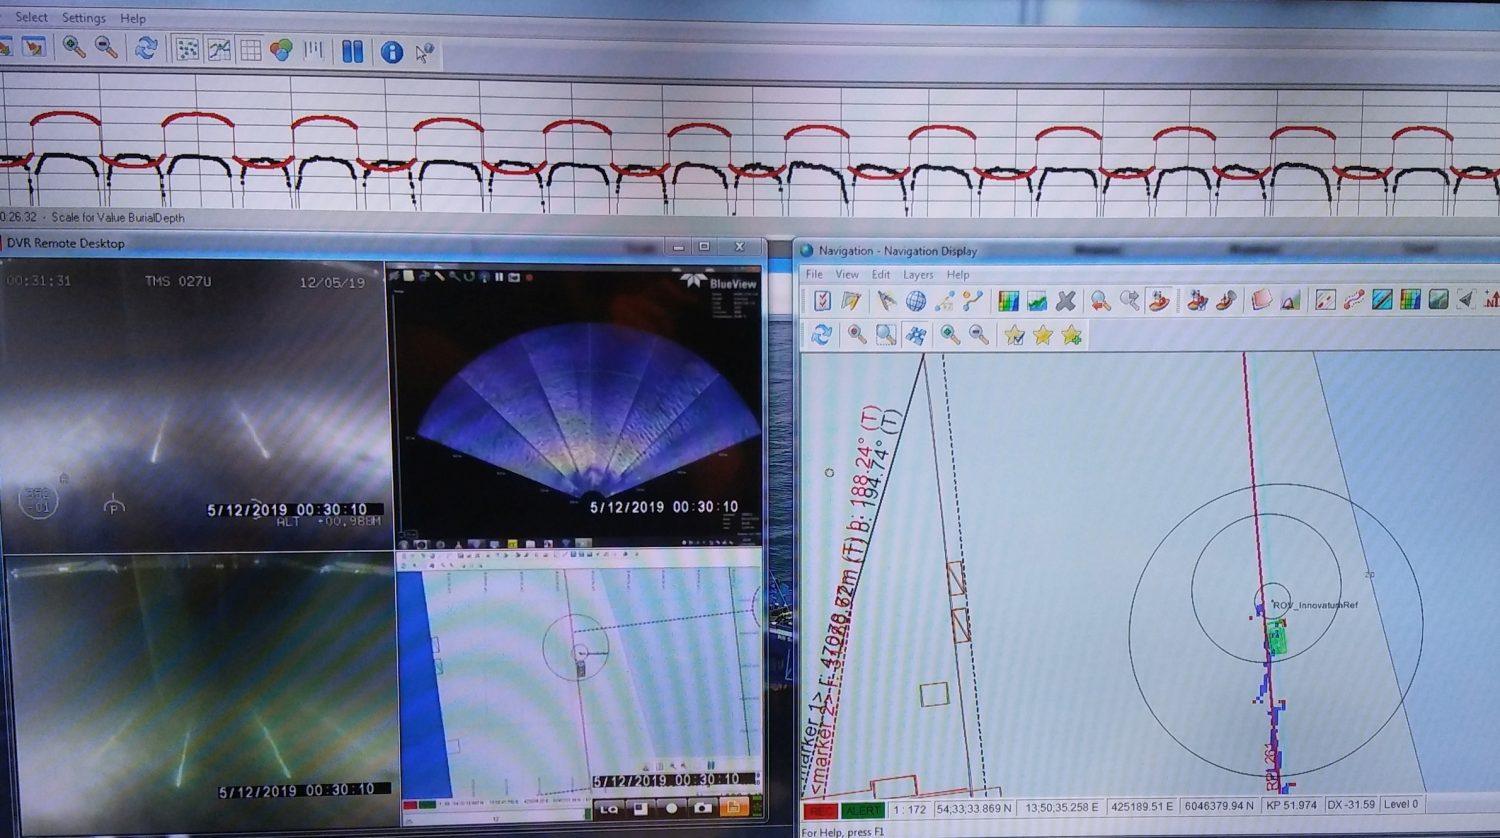Open the Select menu in chart window
Screen dimensions: 1500x838
click(31, 17)
